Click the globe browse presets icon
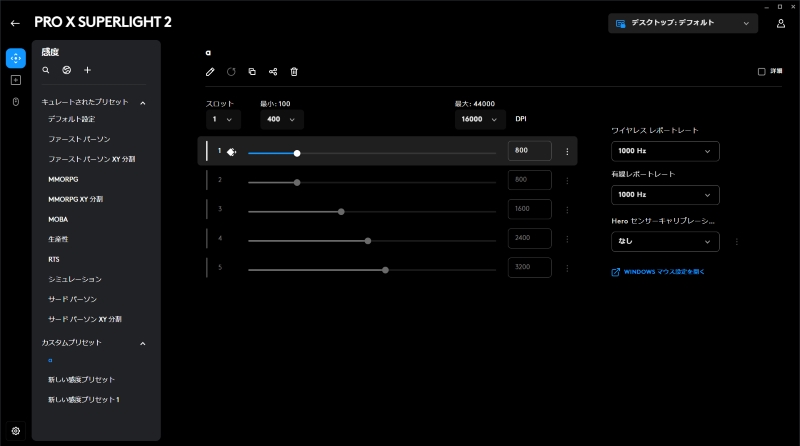Screen dimensions: 800x446 (x=66, y=70)
